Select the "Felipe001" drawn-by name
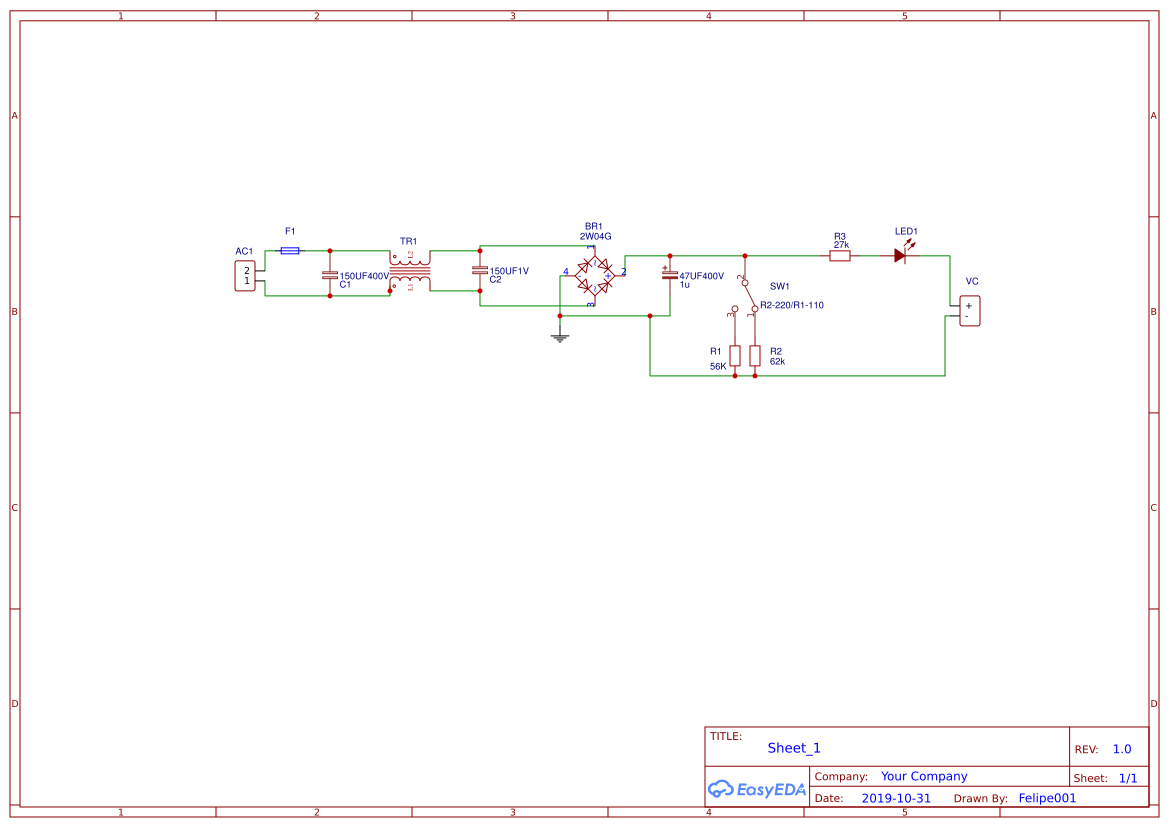Screen dimensions: 1169x827 tap(1047, 798)
